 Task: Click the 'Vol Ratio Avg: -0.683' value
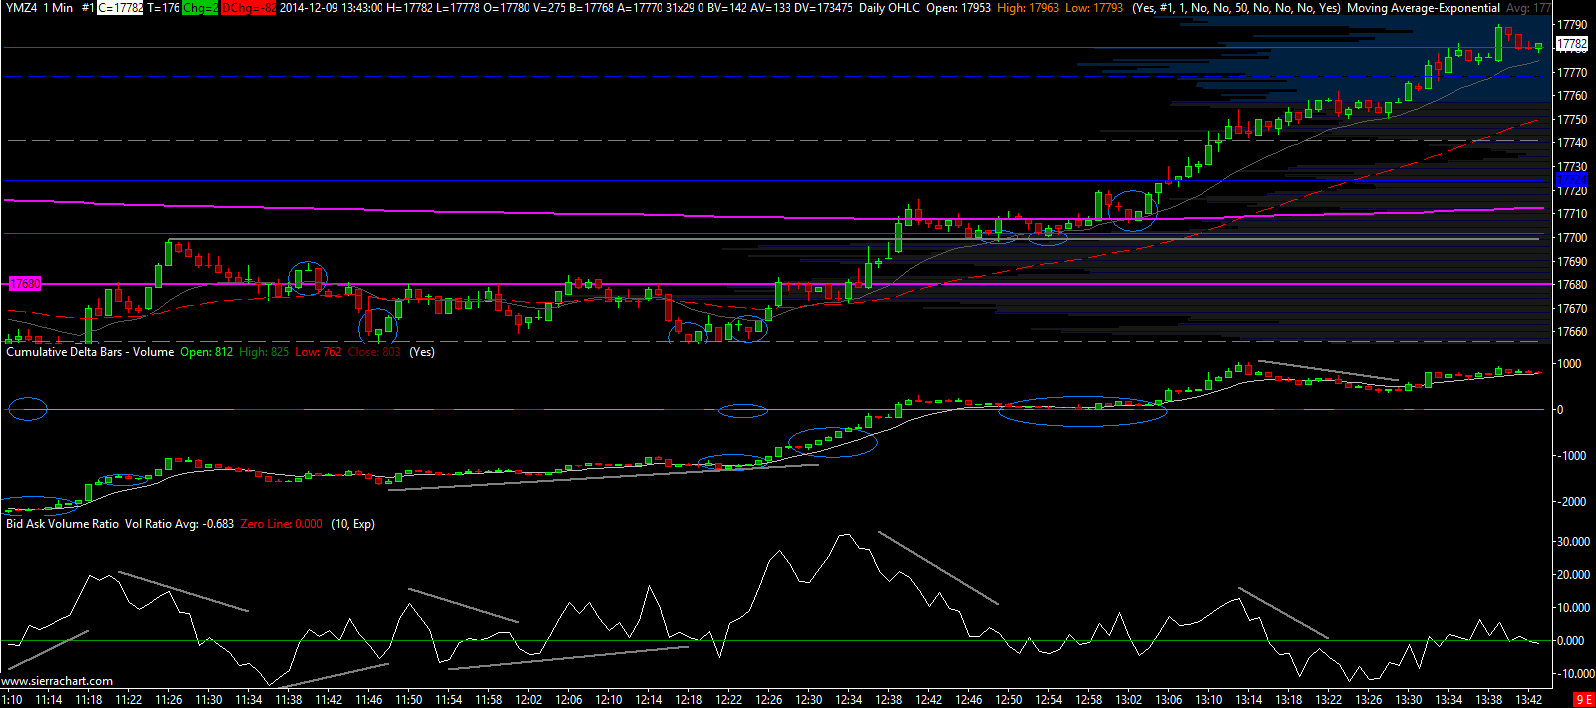pyautogui.click(x=179, y=524)
